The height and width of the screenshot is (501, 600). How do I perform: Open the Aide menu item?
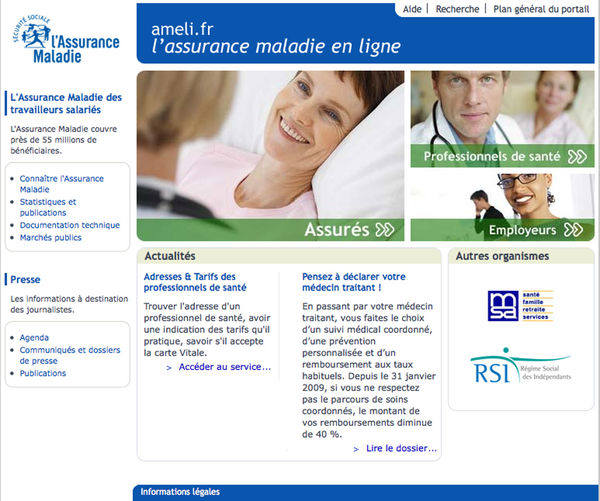point(411,9)
